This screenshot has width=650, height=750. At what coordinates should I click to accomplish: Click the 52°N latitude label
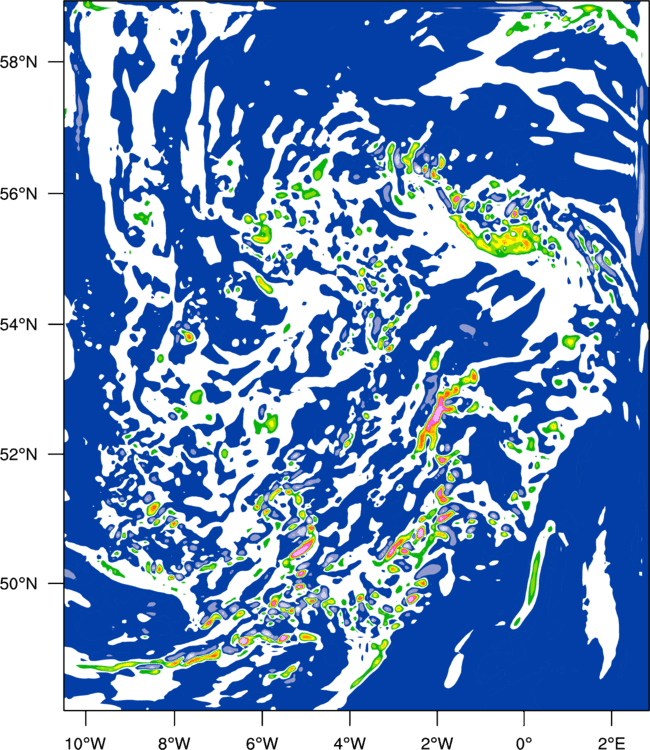tap(19, 454)
